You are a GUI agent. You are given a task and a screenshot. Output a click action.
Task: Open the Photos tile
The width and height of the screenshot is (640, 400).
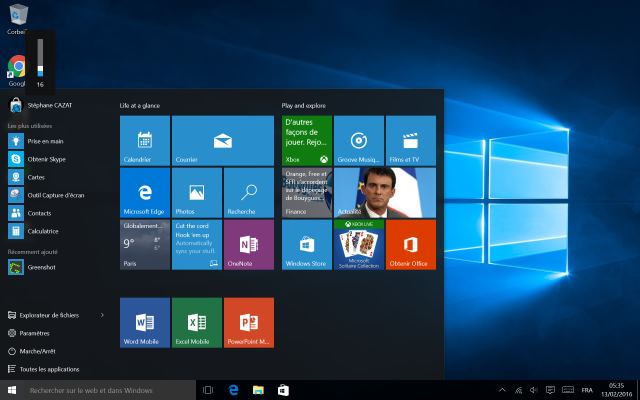[197, 192]
